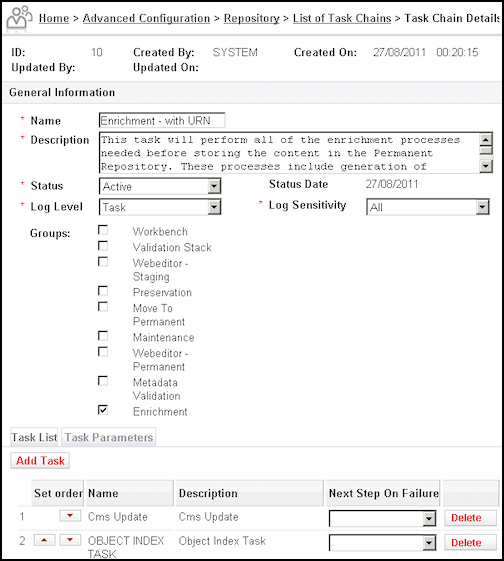
Task: Check Webeditor - Permanent group
Action: 103,352
